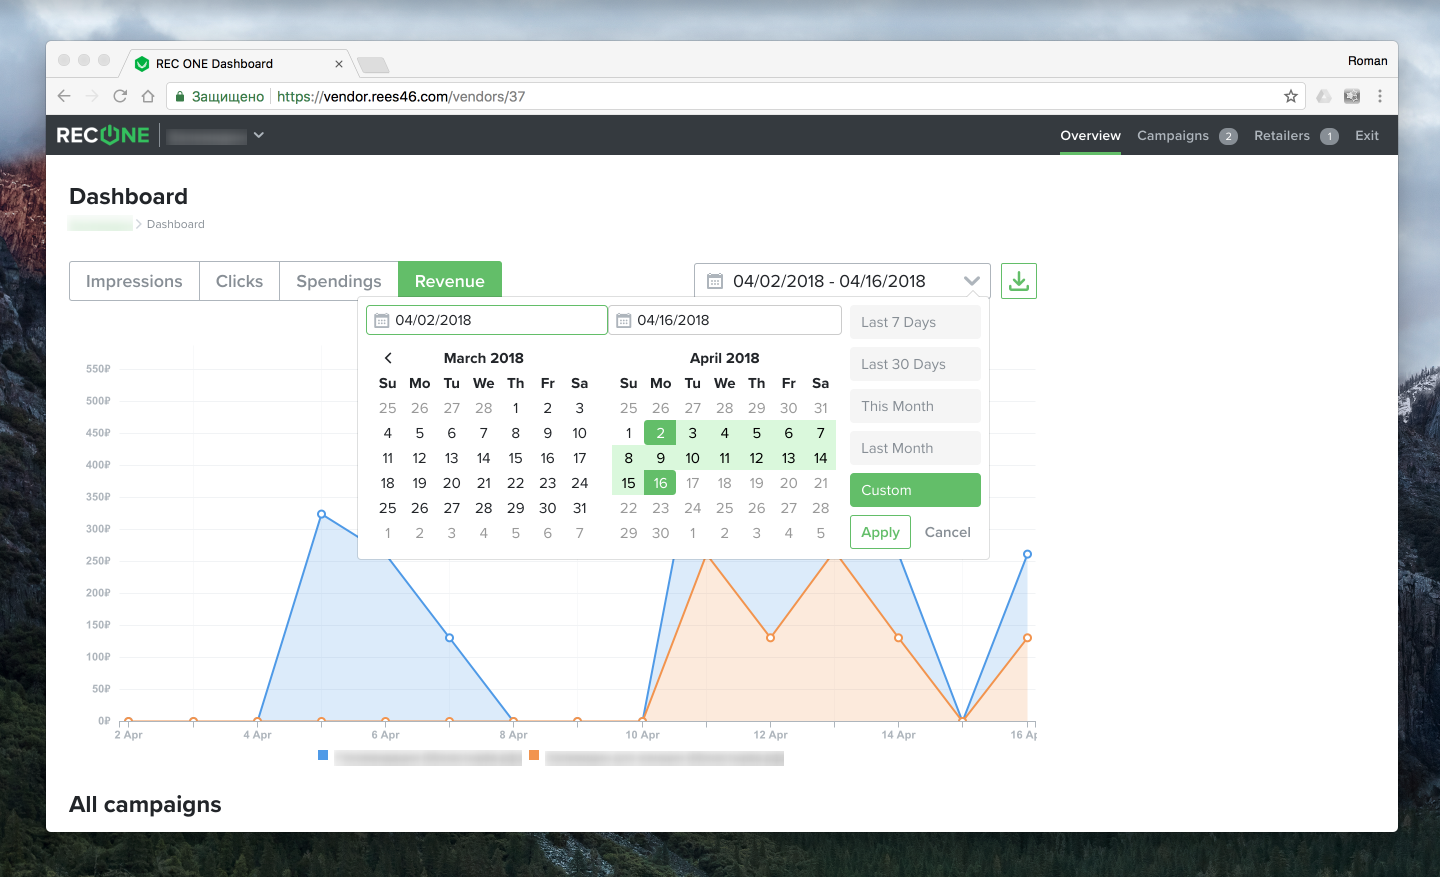Screen dimensions: 1440x877
Task: Go to previous month in calendar
Action: pyautogui.click(x=388, y=358)
